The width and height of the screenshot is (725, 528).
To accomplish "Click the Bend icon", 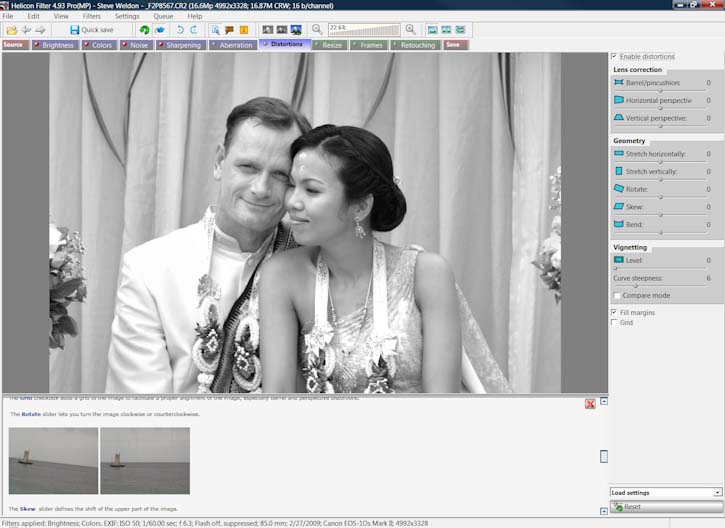I will (x=619, y=224).
